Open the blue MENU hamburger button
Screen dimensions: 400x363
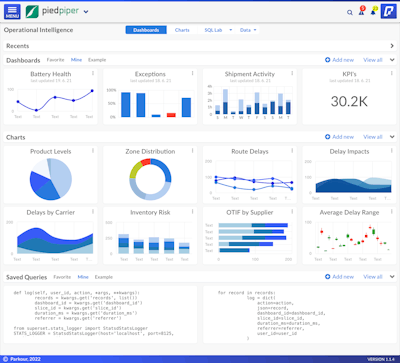(12, 12)
